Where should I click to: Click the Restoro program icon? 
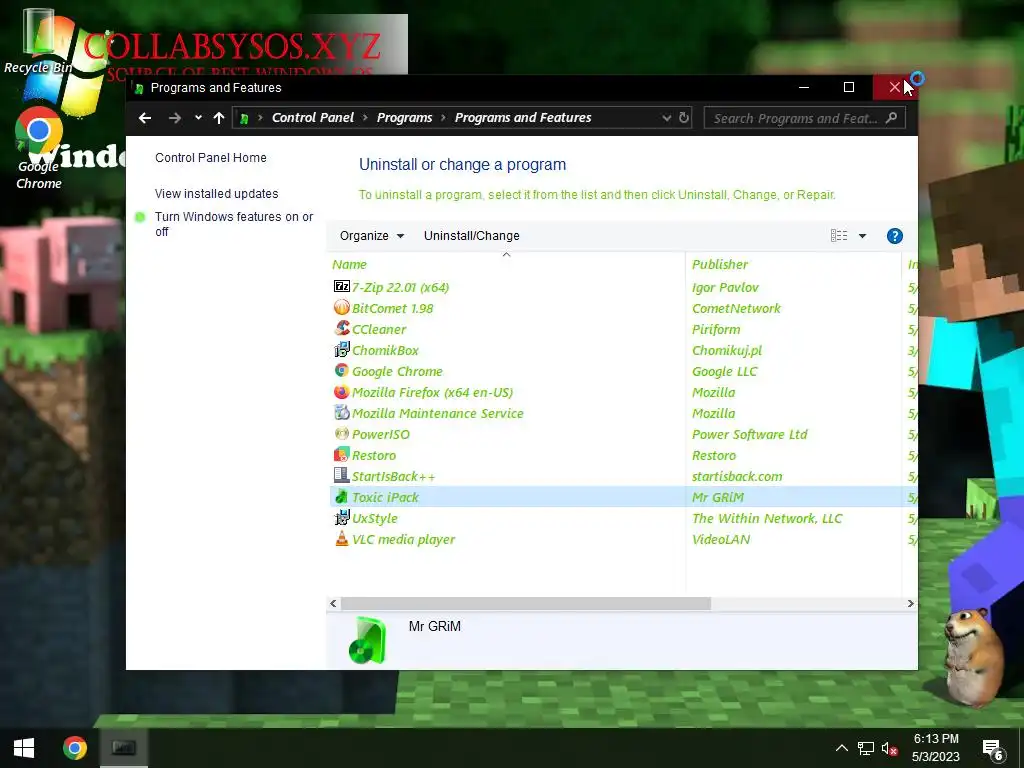coord(342,454)
